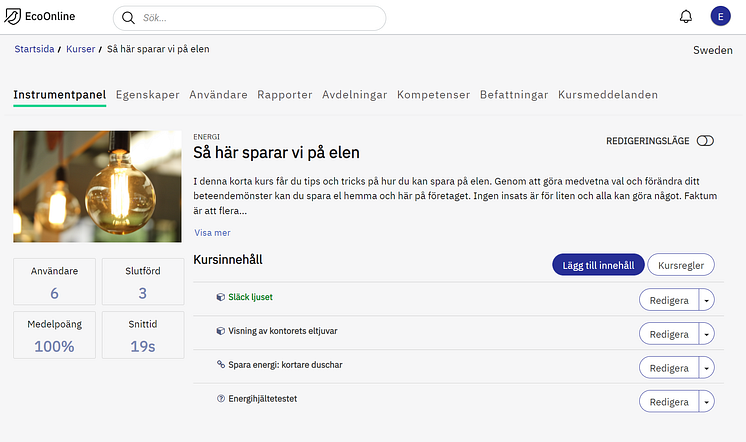Click the cube icon beside Släck ljuset
Viewport: 746px width, 442px height.
click(x=221, y=297)
